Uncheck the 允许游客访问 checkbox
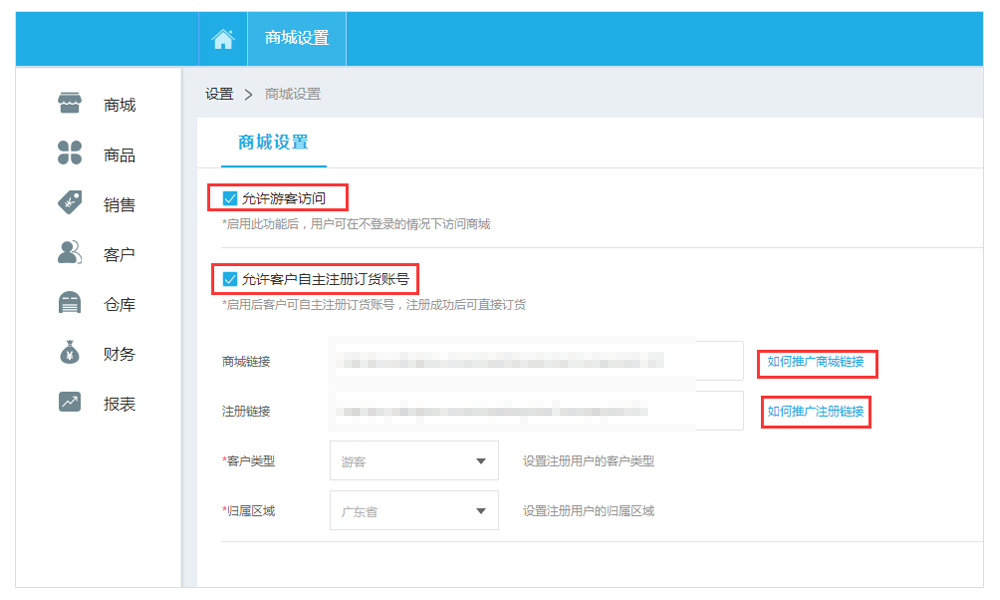The width and height of the screenshot is (1000, 600). click(x=231, y=198)
